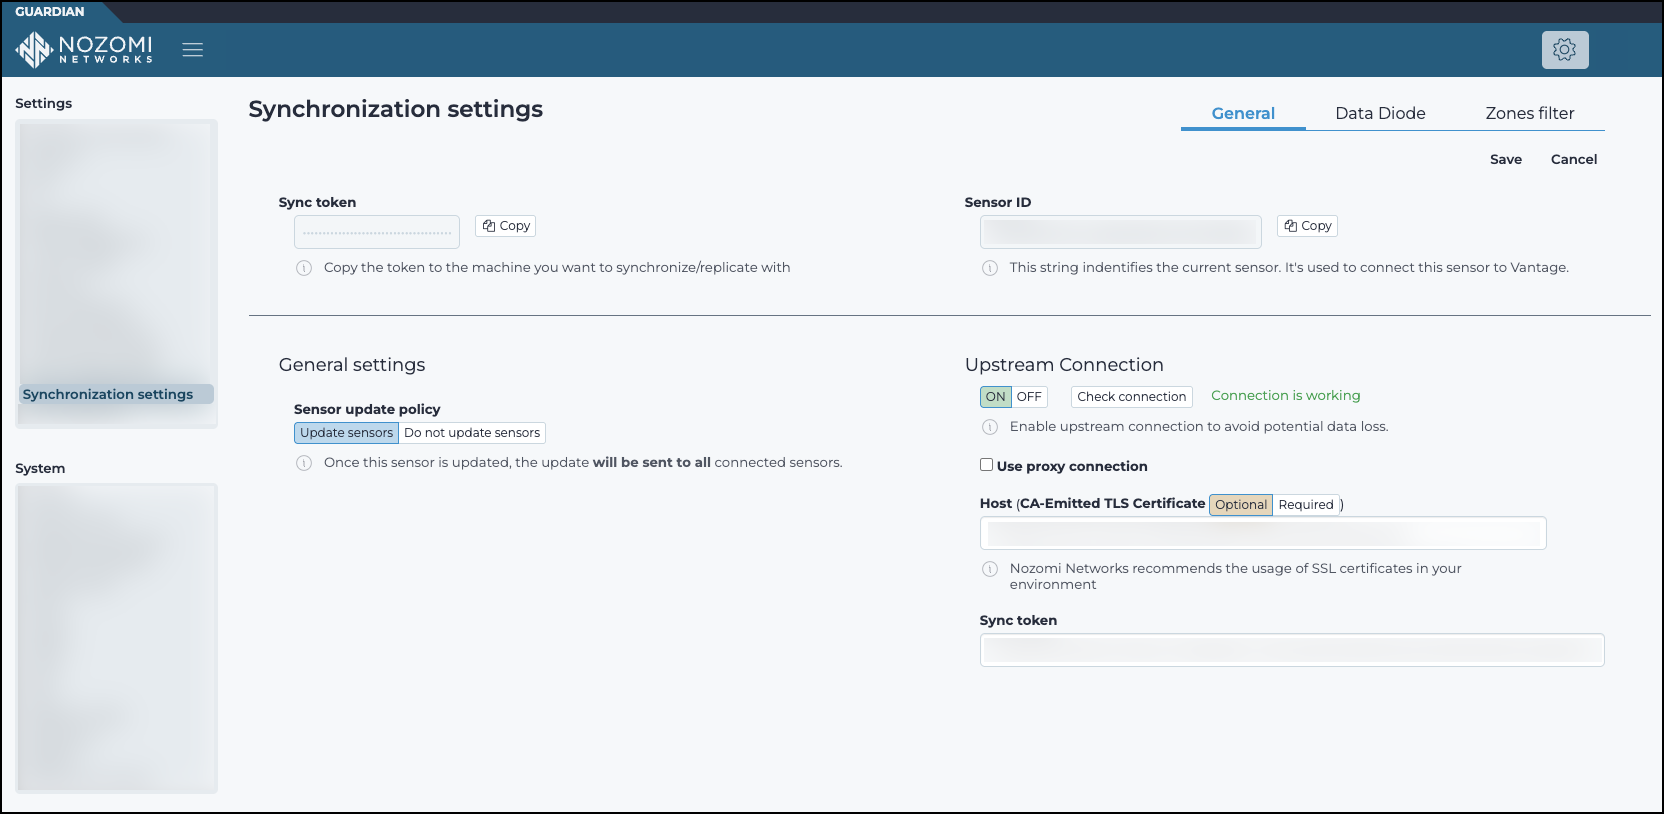1664x814 pixels.
Task: Switch to the Data Diode tab
Action: 1380,114
